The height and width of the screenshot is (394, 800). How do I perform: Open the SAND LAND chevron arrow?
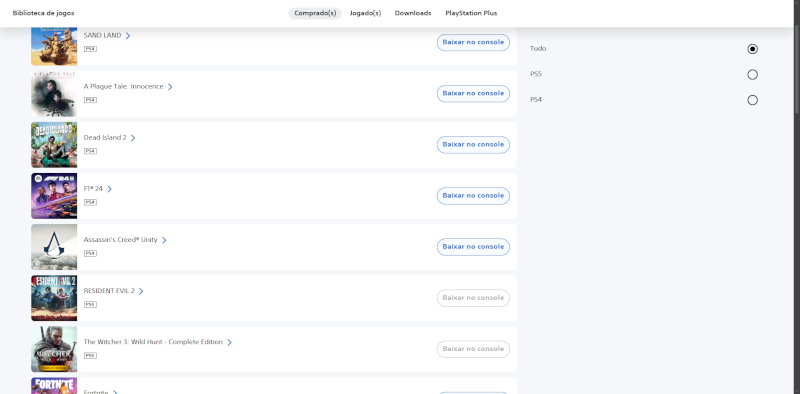point(128,36)
